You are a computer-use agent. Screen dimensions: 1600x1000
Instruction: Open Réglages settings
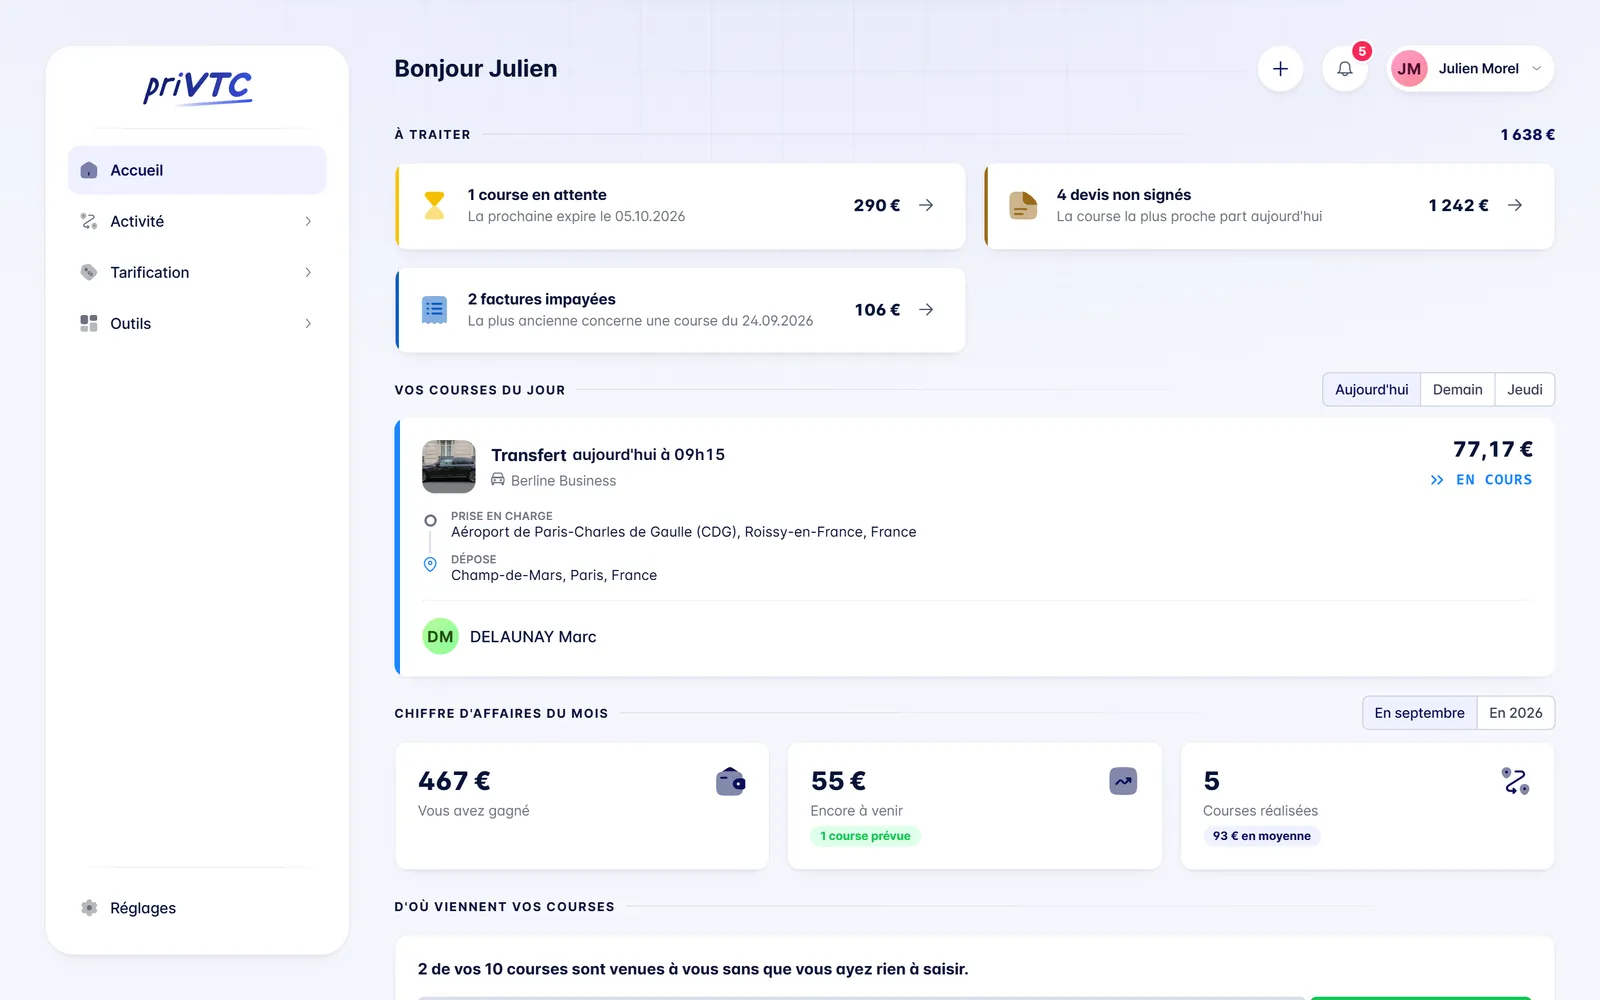tap(197, 908)
